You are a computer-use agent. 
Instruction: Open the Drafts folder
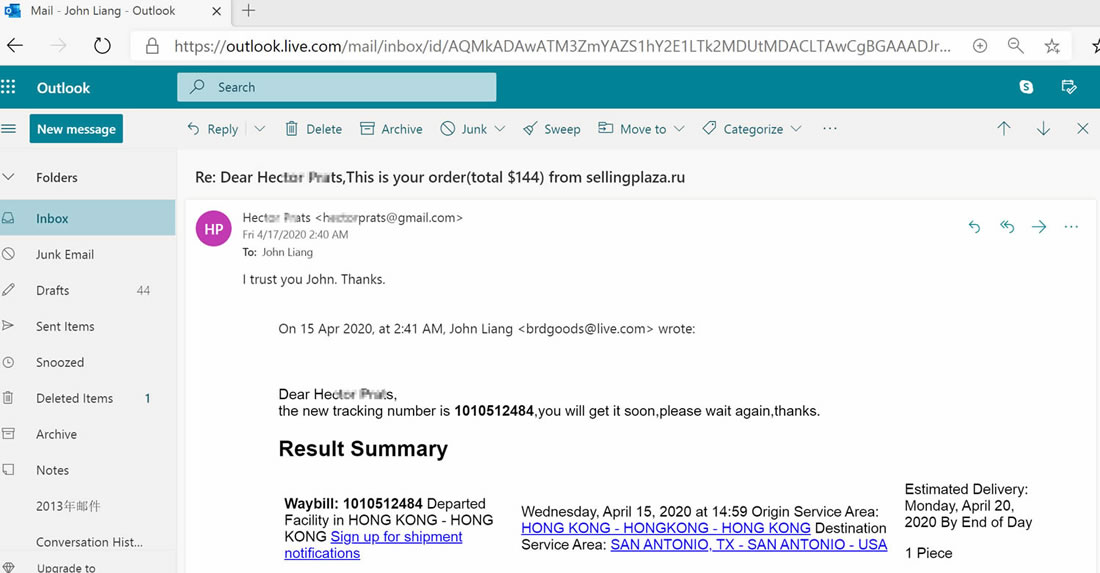[53, 290]
